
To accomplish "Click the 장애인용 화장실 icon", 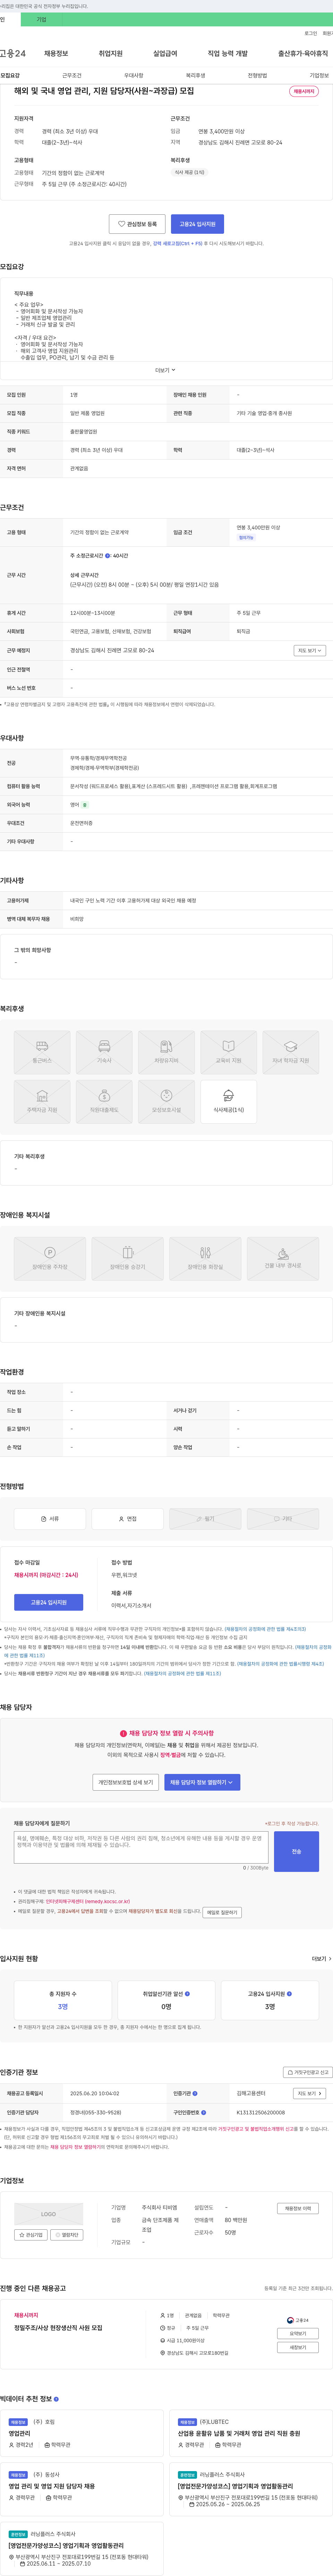I will pyautogui.click(x=205, y=1259).
